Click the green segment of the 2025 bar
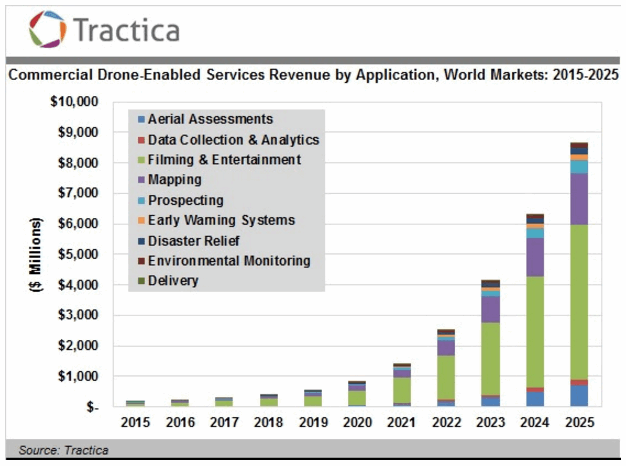 (x=578, y=300)
